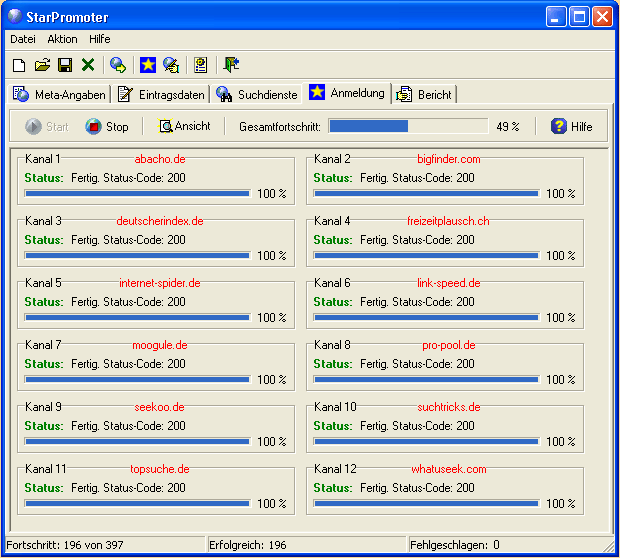Click Kanal 5 status text

128,302
